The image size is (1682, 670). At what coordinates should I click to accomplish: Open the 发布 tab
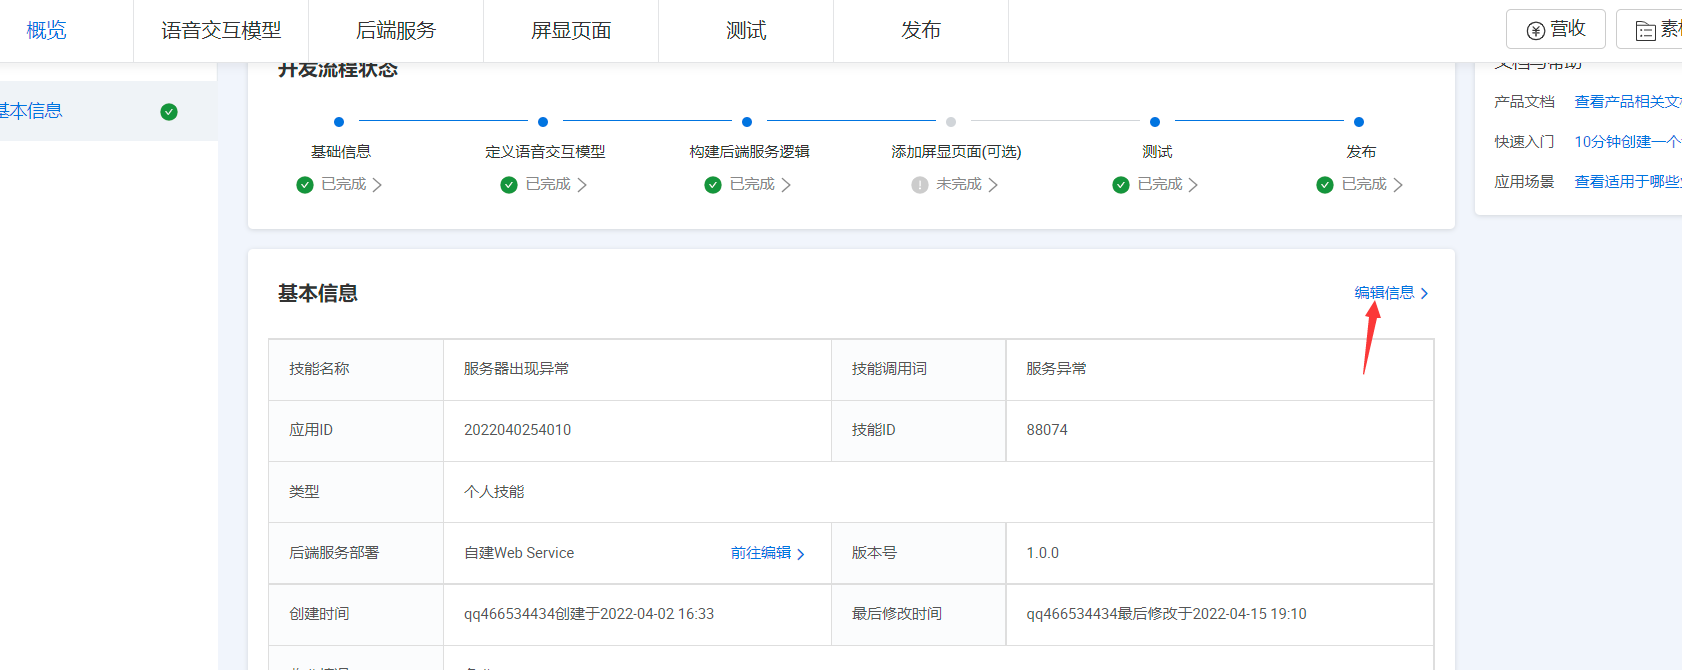click(921, 30)
